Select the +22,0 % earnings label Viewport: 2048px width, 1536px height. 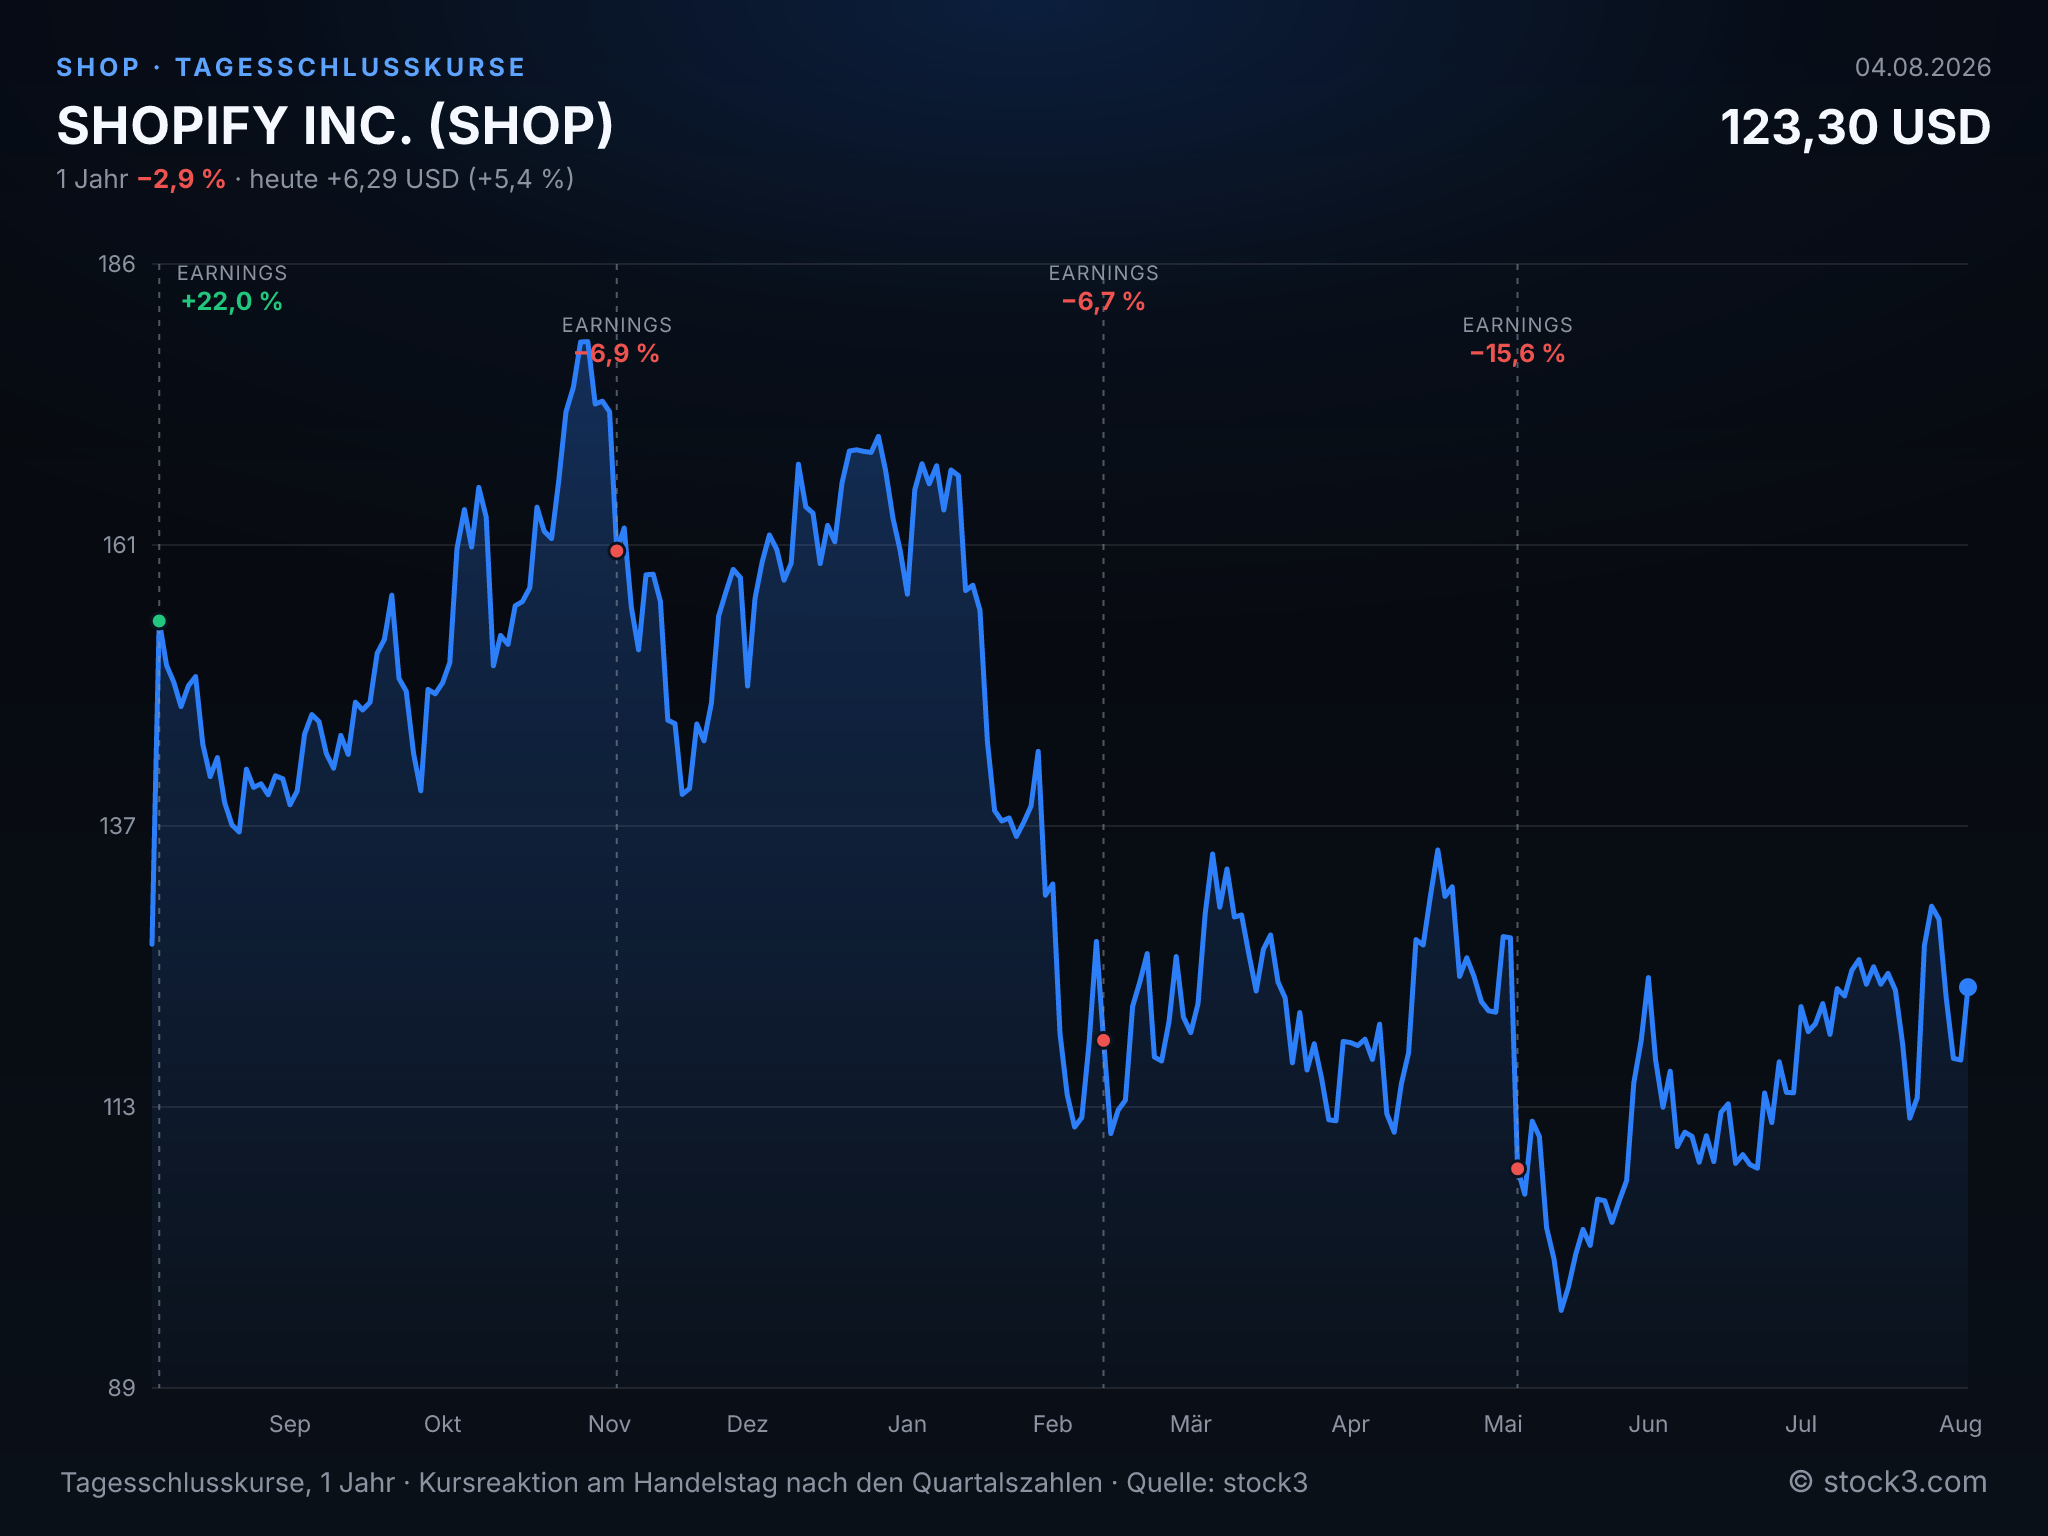click(232, 301)
